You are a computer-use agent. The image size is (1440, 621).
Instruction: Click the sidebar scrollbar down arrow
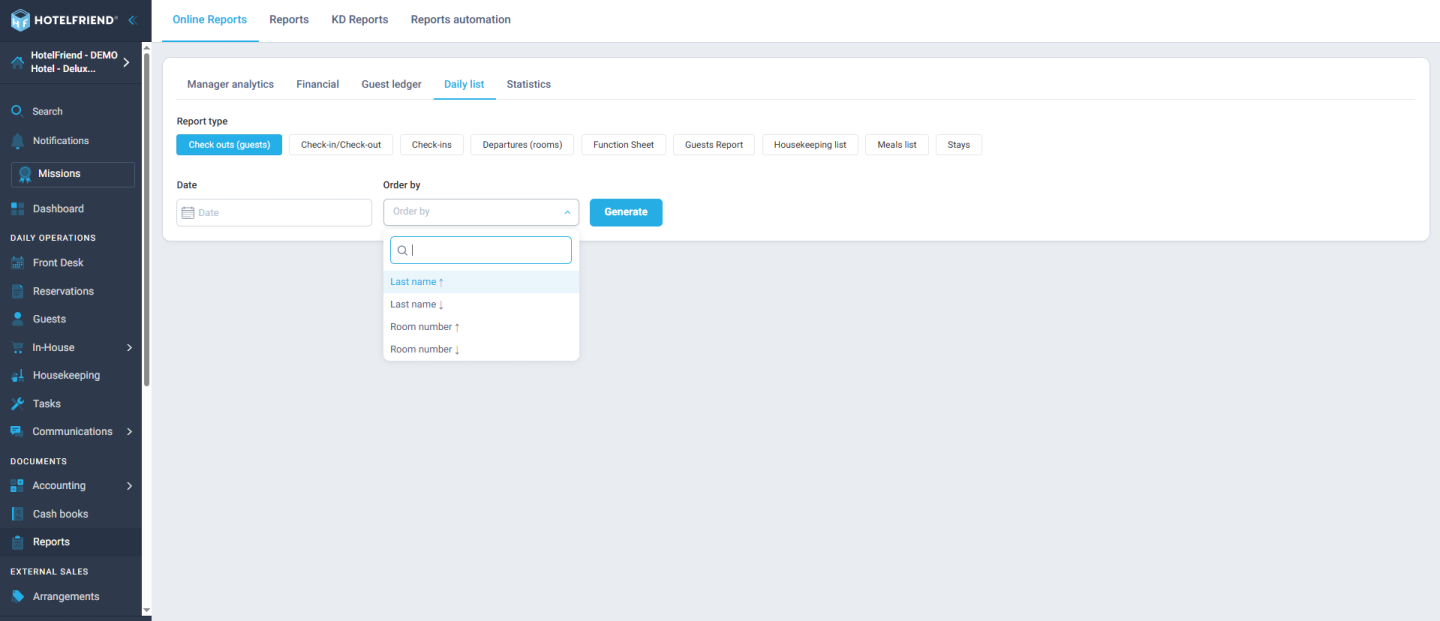coord(147,609)
